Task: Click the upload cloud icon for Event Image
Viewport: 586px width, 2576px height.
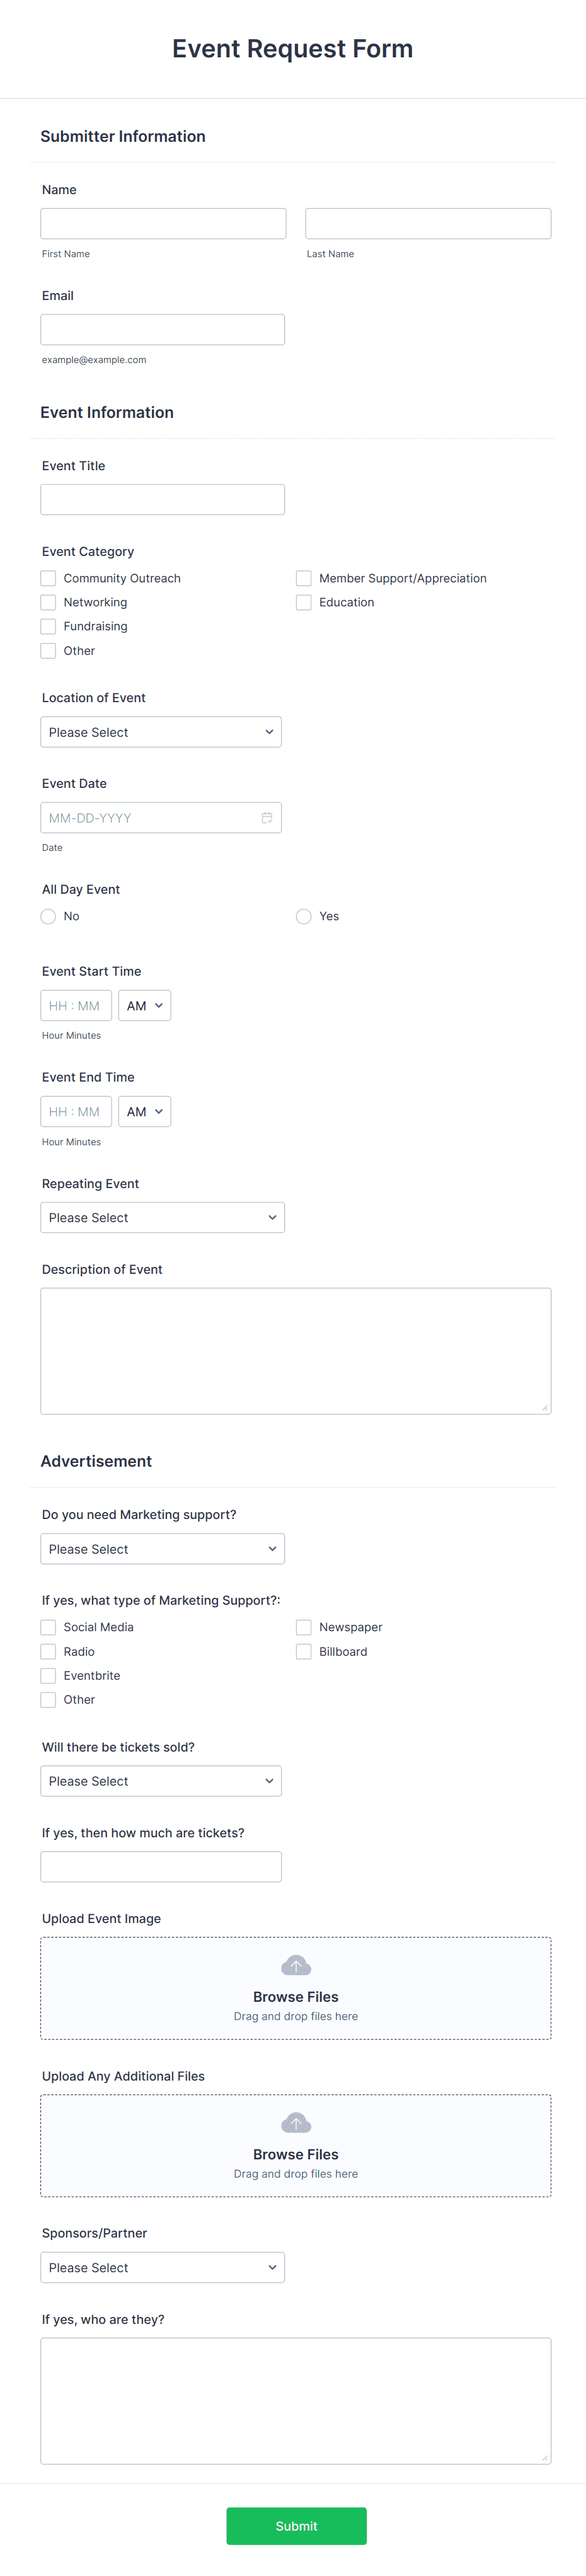Action: tap(295, 1964)
